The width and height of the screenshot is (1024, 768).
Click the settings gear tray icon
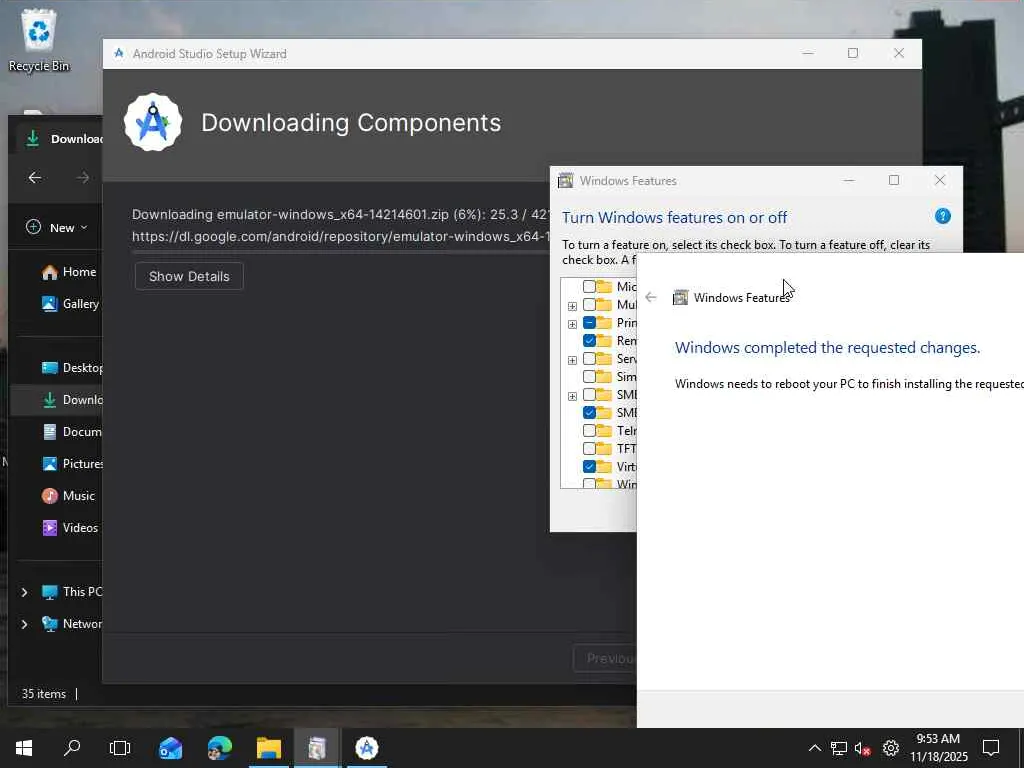click(891, 748)
